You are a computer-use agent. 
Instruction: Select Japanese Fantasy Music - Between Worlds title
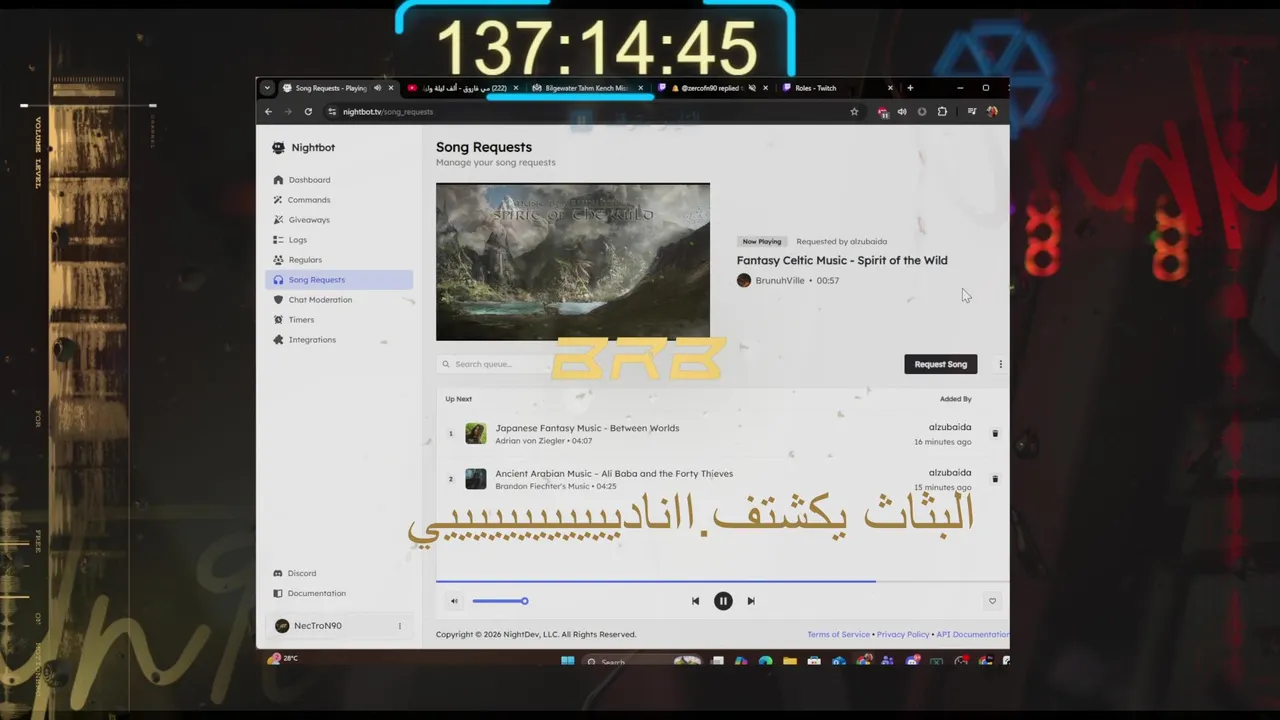587,428
